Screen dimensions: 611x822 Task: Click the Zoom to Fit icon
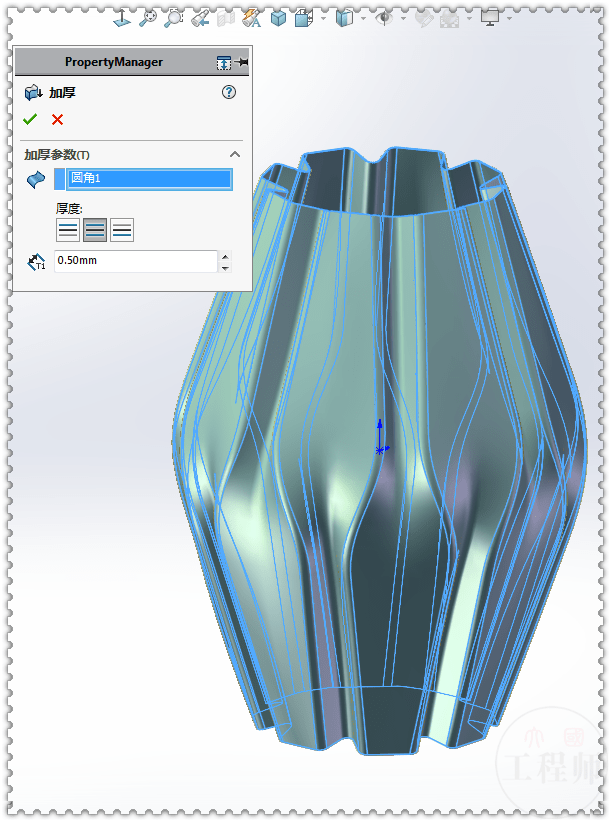(148, 18)
